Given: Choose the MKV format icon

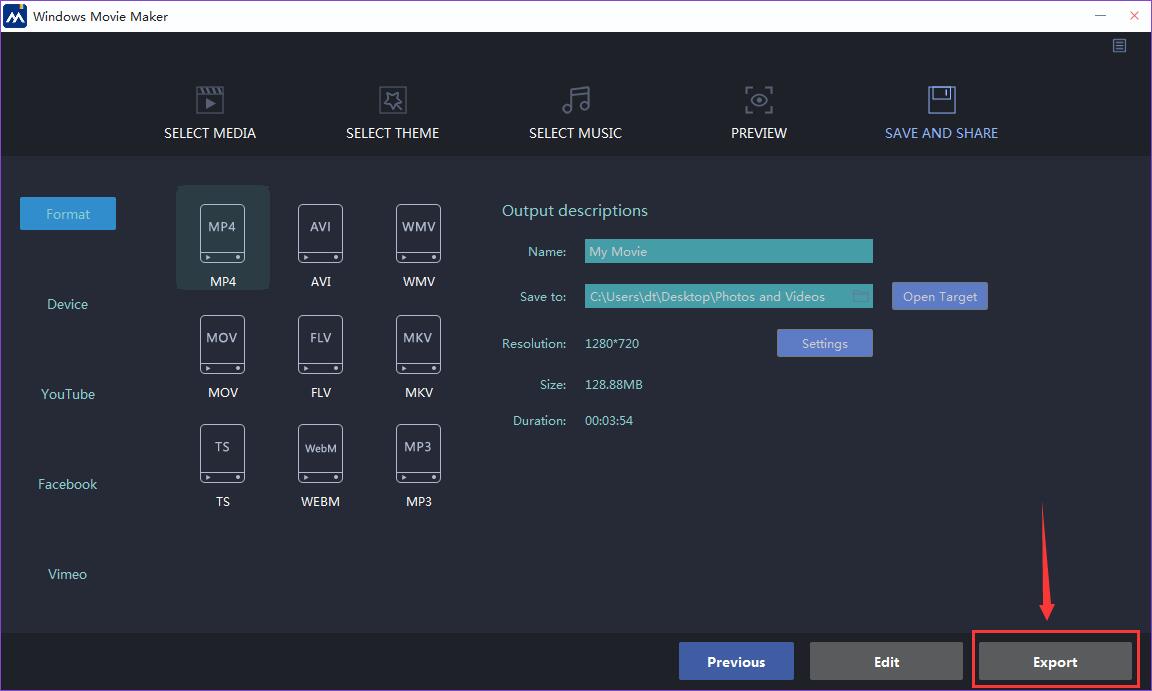Looking at the screenshot, I should 418,344.
